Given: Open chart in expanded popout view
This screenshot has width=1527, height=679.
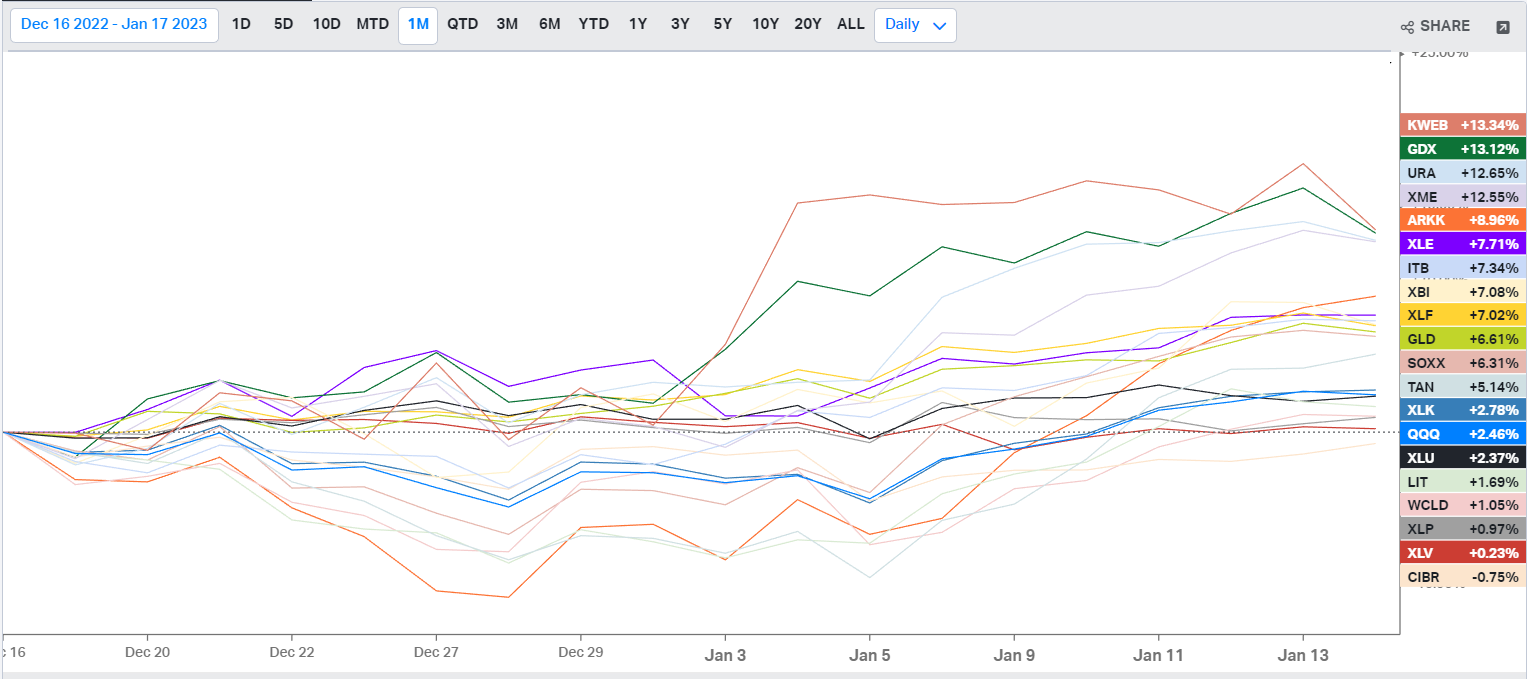Looking at the screenshot, I should coord(1502,27).
